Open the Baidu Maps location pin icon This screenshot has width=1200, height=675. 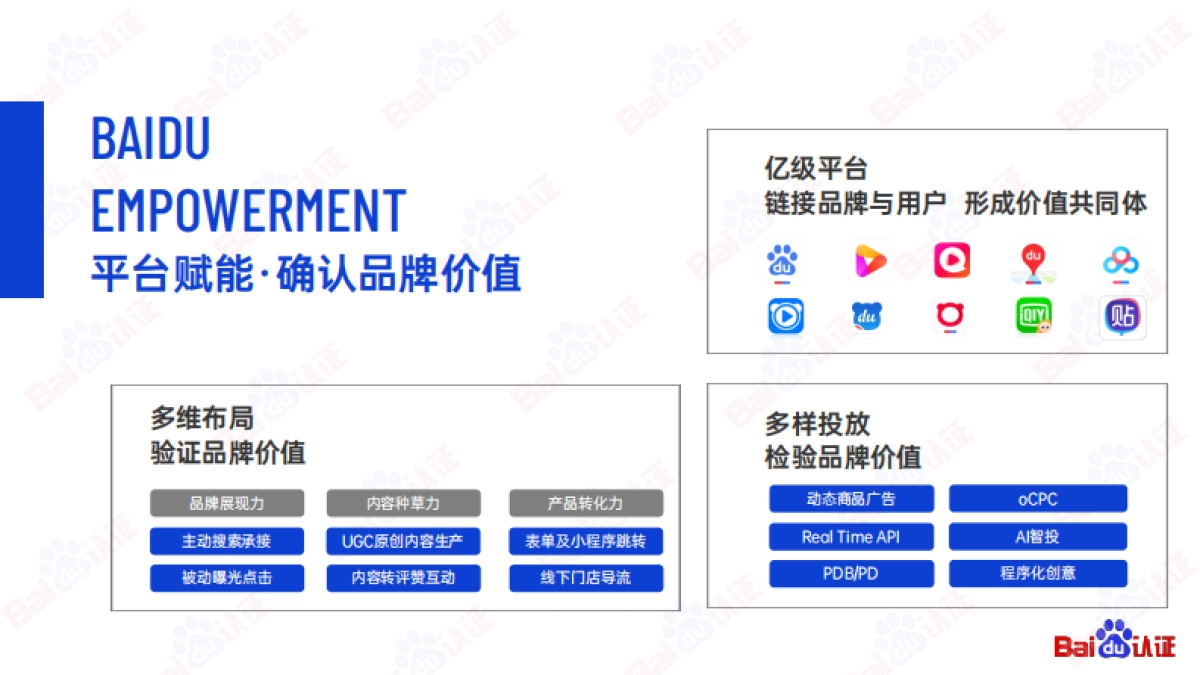1035,260
